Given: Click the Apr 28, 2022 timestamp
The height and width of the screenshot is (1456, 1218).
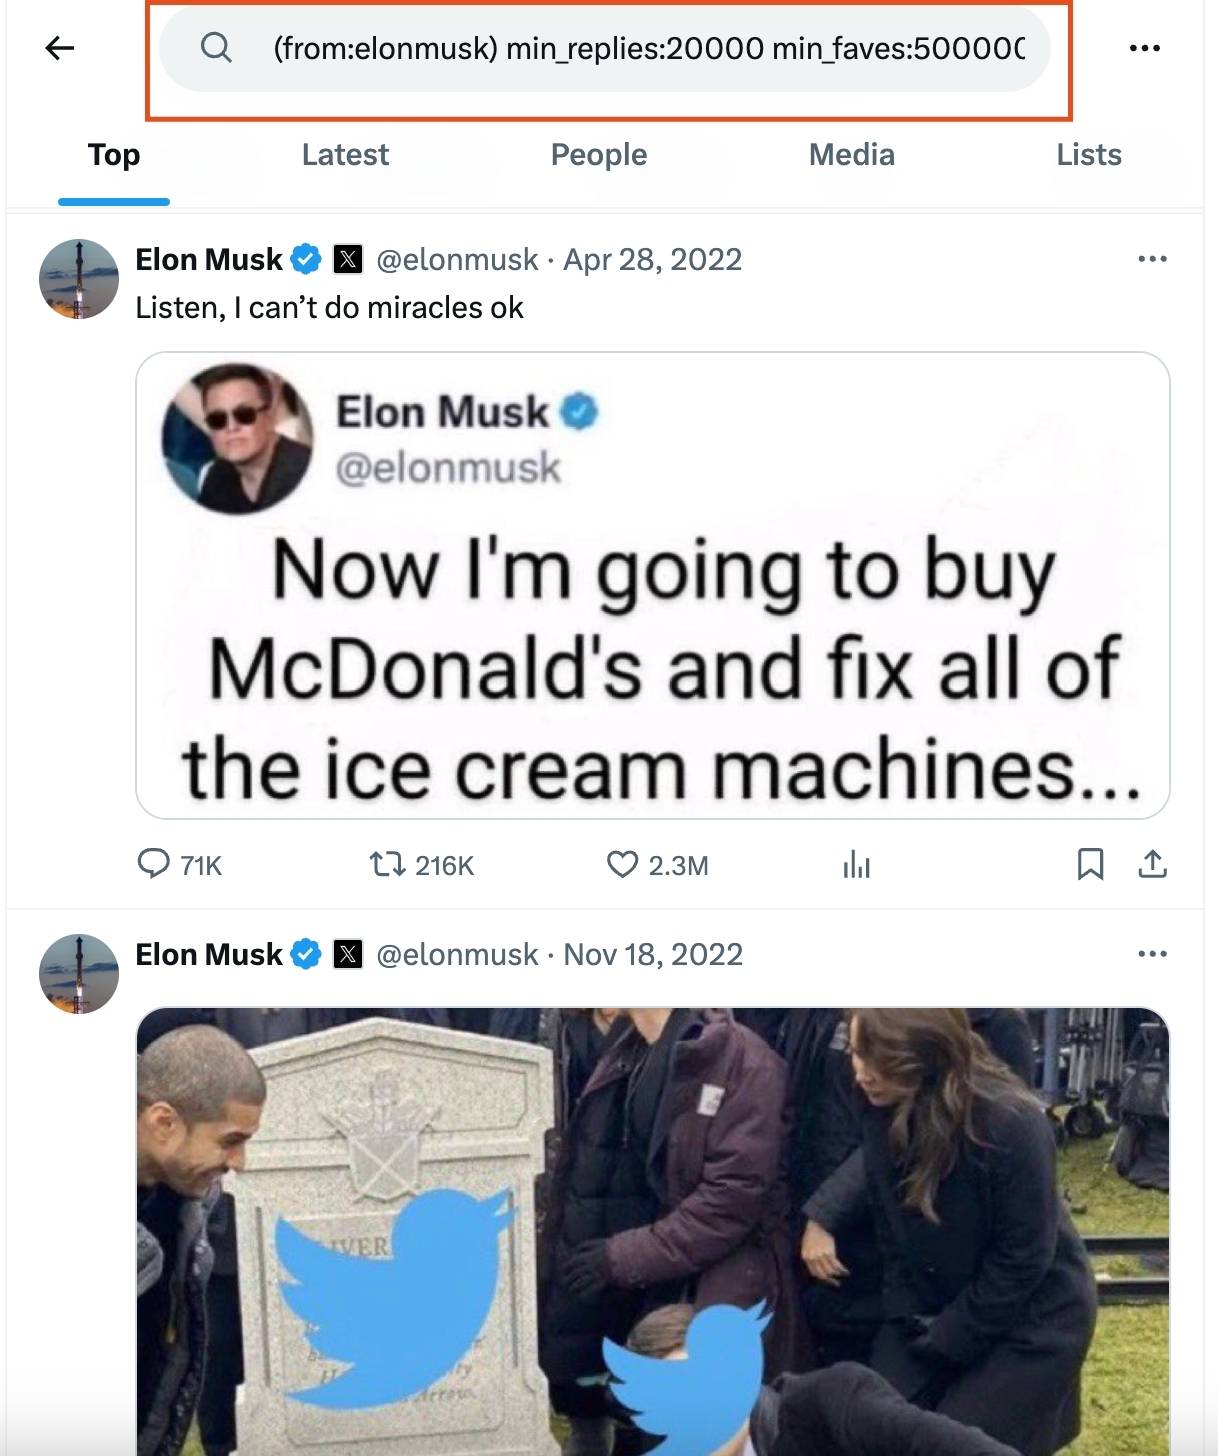Looking at the screenshot, I should 653,258.
